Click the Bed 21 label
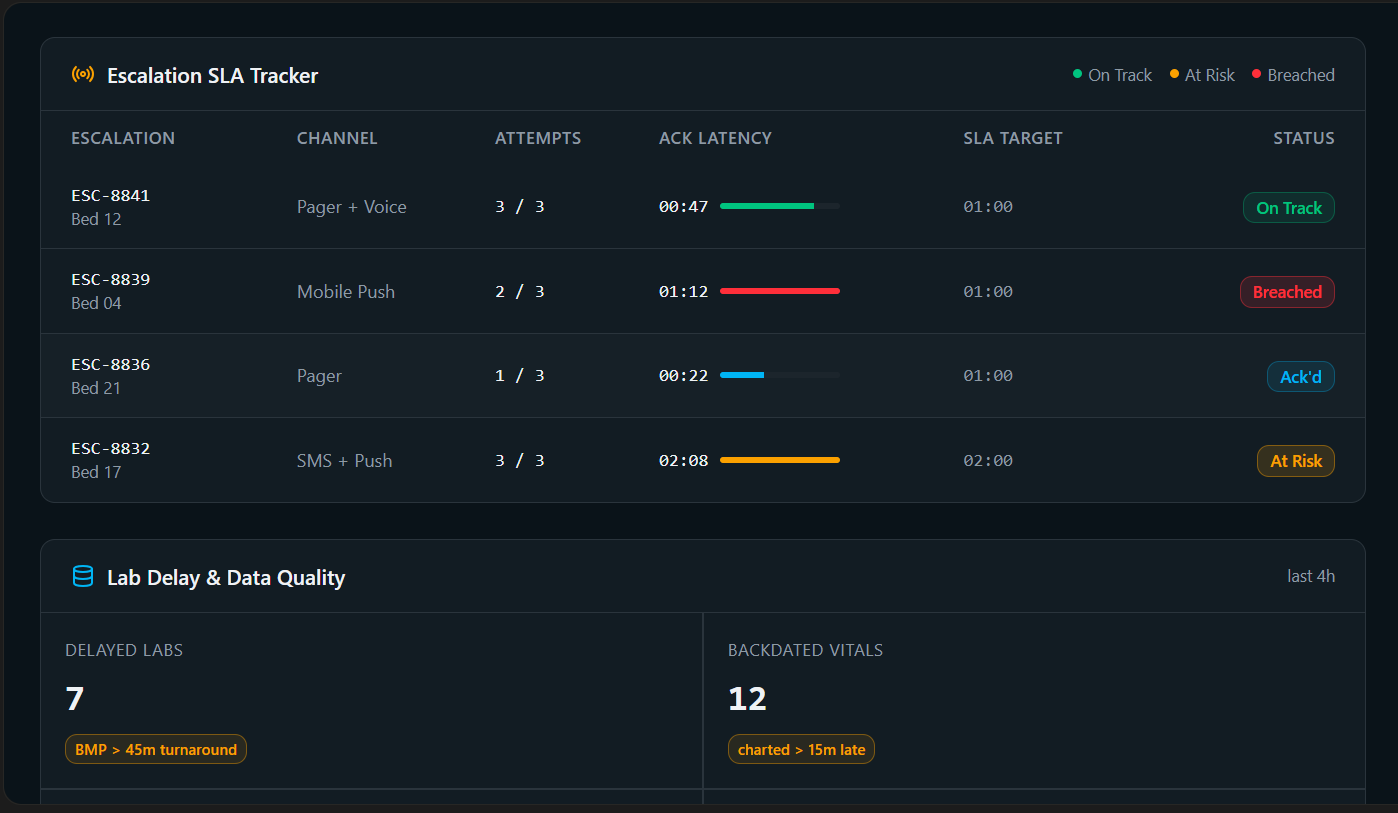Screen dimensions: 1398x813 click(96, 388)
